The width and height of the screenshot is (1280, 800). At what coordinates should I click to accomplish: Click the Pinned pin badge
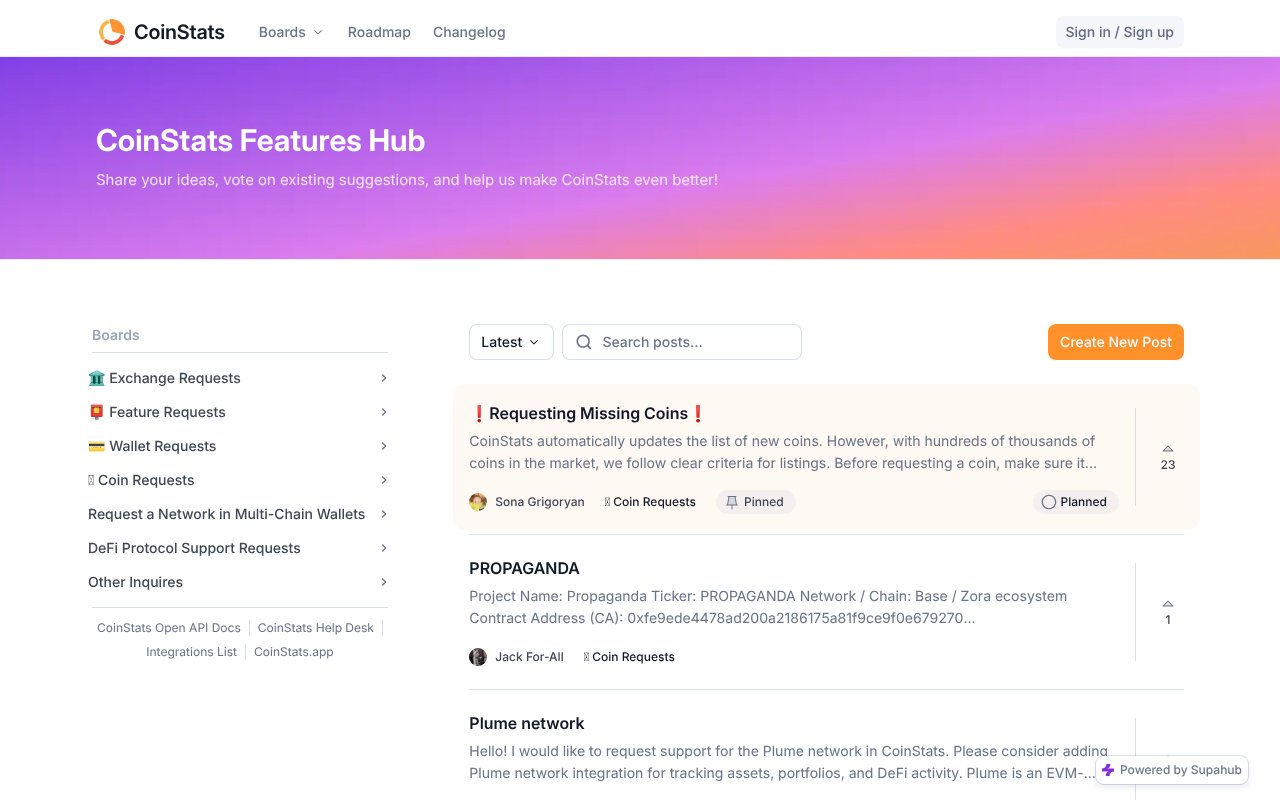[x=755, y=502]
